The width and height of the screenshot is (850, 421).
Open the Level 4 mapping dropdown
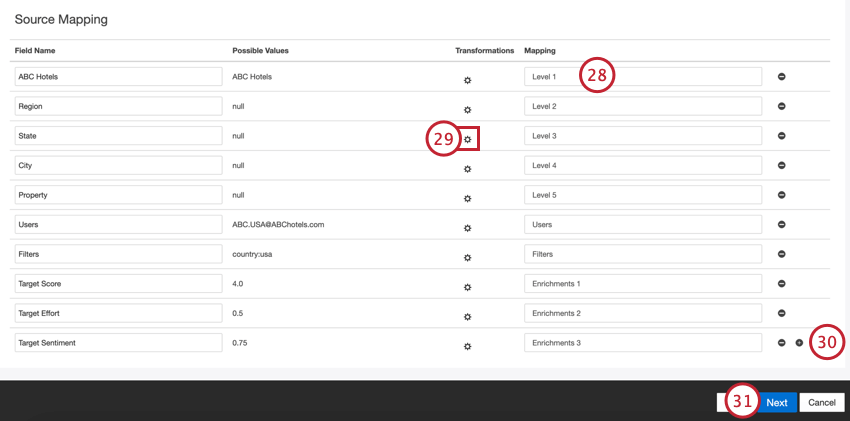643,165
